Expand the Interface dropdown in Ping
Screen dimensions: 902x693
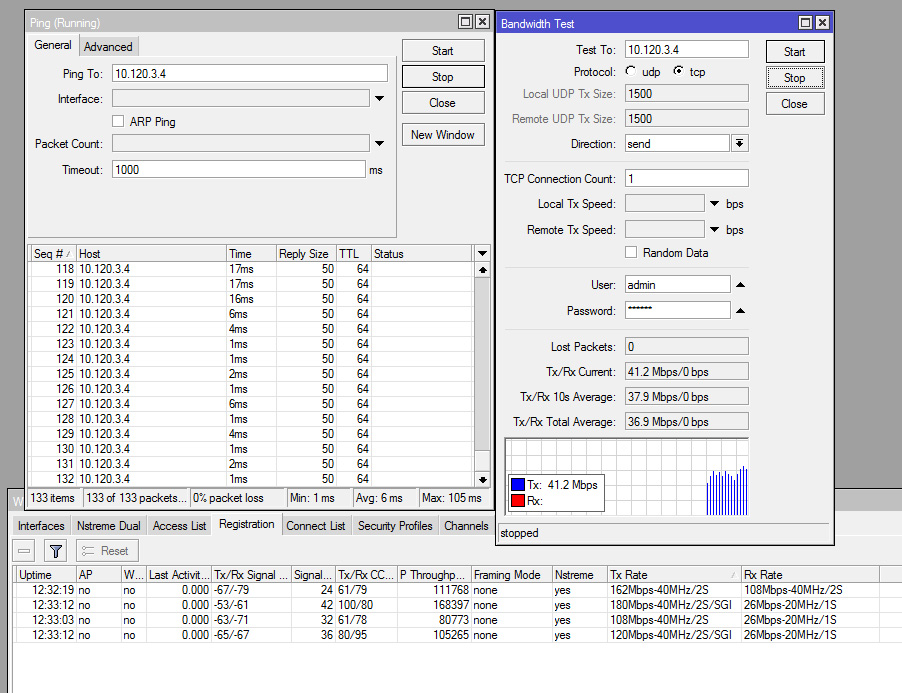379,99
